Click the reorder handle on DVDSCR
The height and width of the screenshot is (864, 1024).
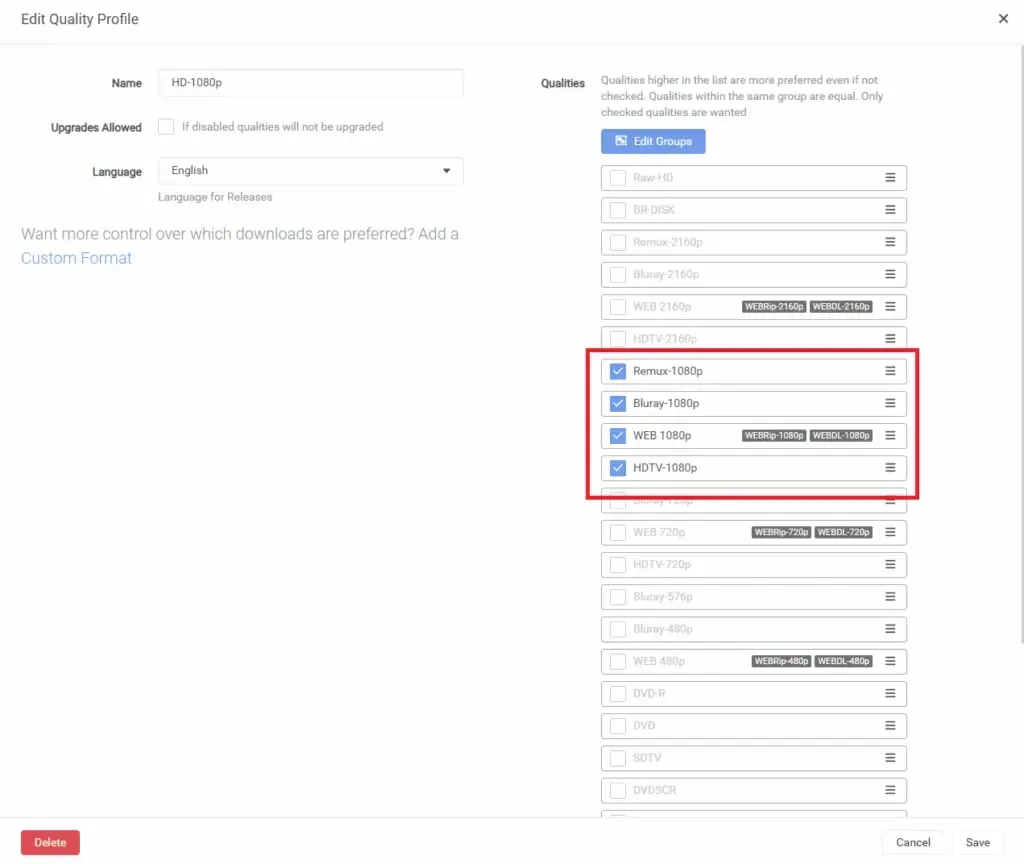click(x=890, y=790)
